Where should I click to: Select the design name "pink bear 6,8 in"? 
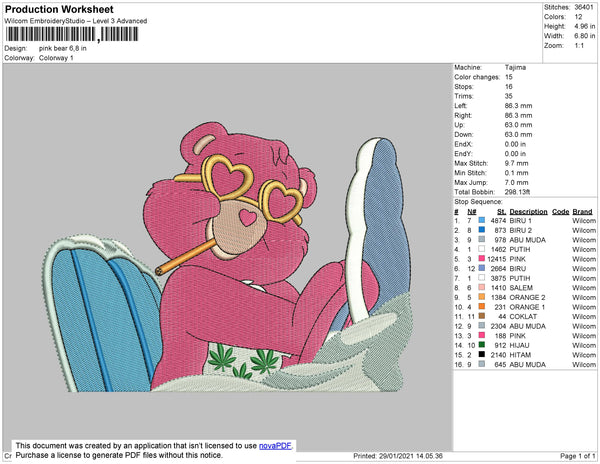click(x=62, y=49)
